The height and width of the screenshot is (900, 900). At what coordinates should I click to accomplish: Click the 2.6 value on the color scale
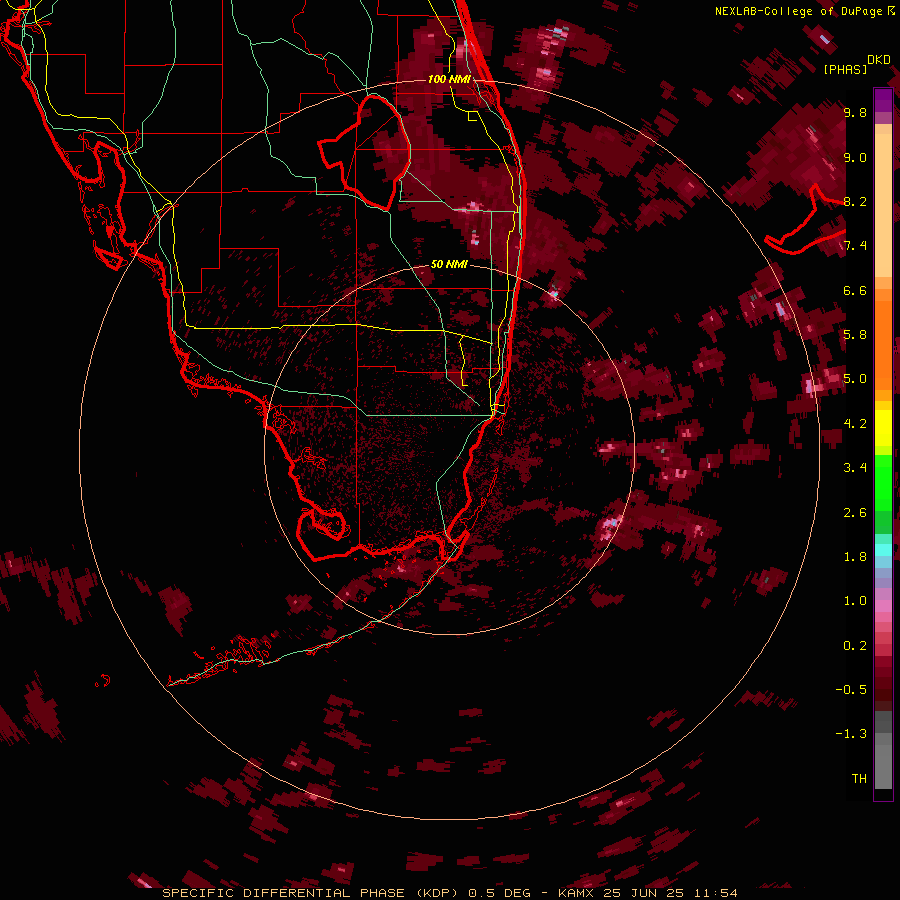[x=855, y=513]
